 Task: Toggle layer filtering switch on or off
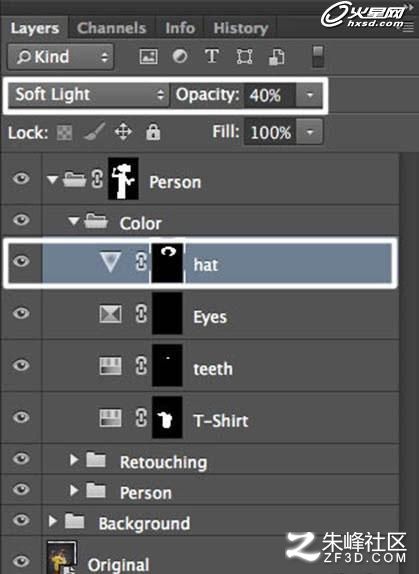(318, 56)
